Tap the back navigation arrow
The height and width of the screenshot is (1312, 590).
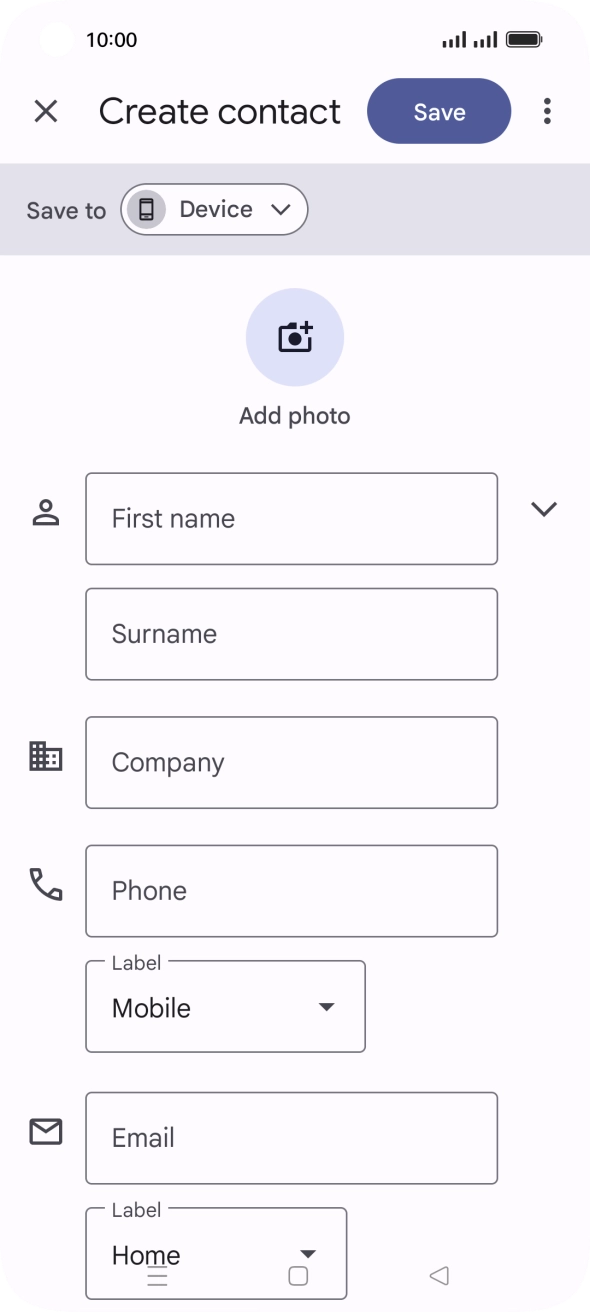pyautogui.click(x=437, y=1276)
